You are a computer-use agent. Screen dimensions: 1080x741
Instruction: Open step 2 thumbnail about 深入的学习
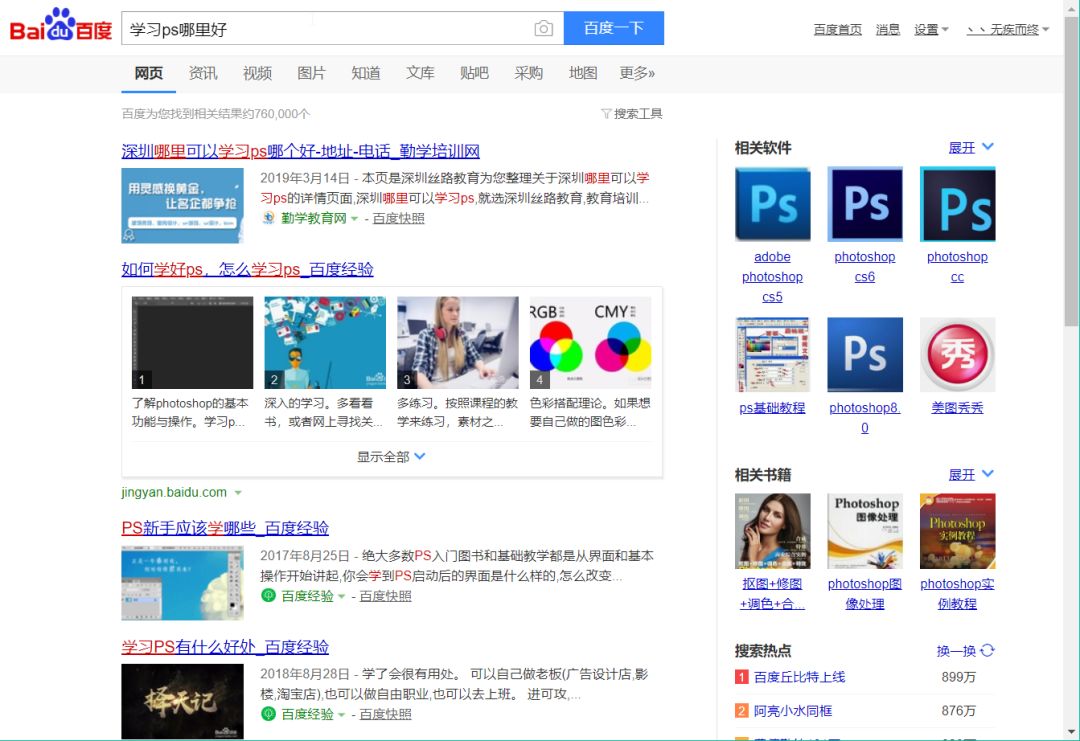325,342
